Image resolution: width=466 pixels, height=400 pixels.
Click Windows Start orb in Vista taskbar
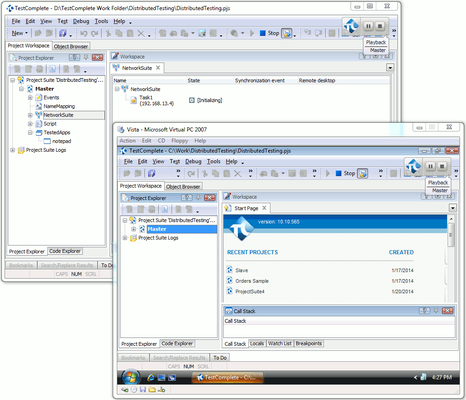click(x=131, y=377)
